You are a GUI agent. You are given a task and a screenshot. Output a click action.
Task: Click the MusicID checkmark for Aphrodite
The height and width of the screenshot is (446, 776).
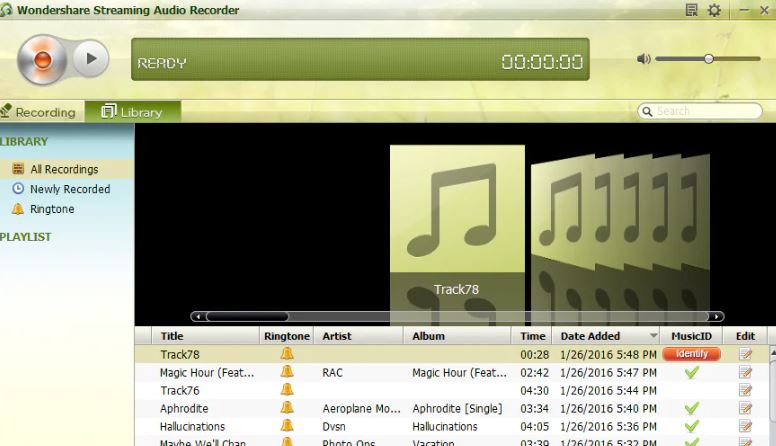coord(691,408)
